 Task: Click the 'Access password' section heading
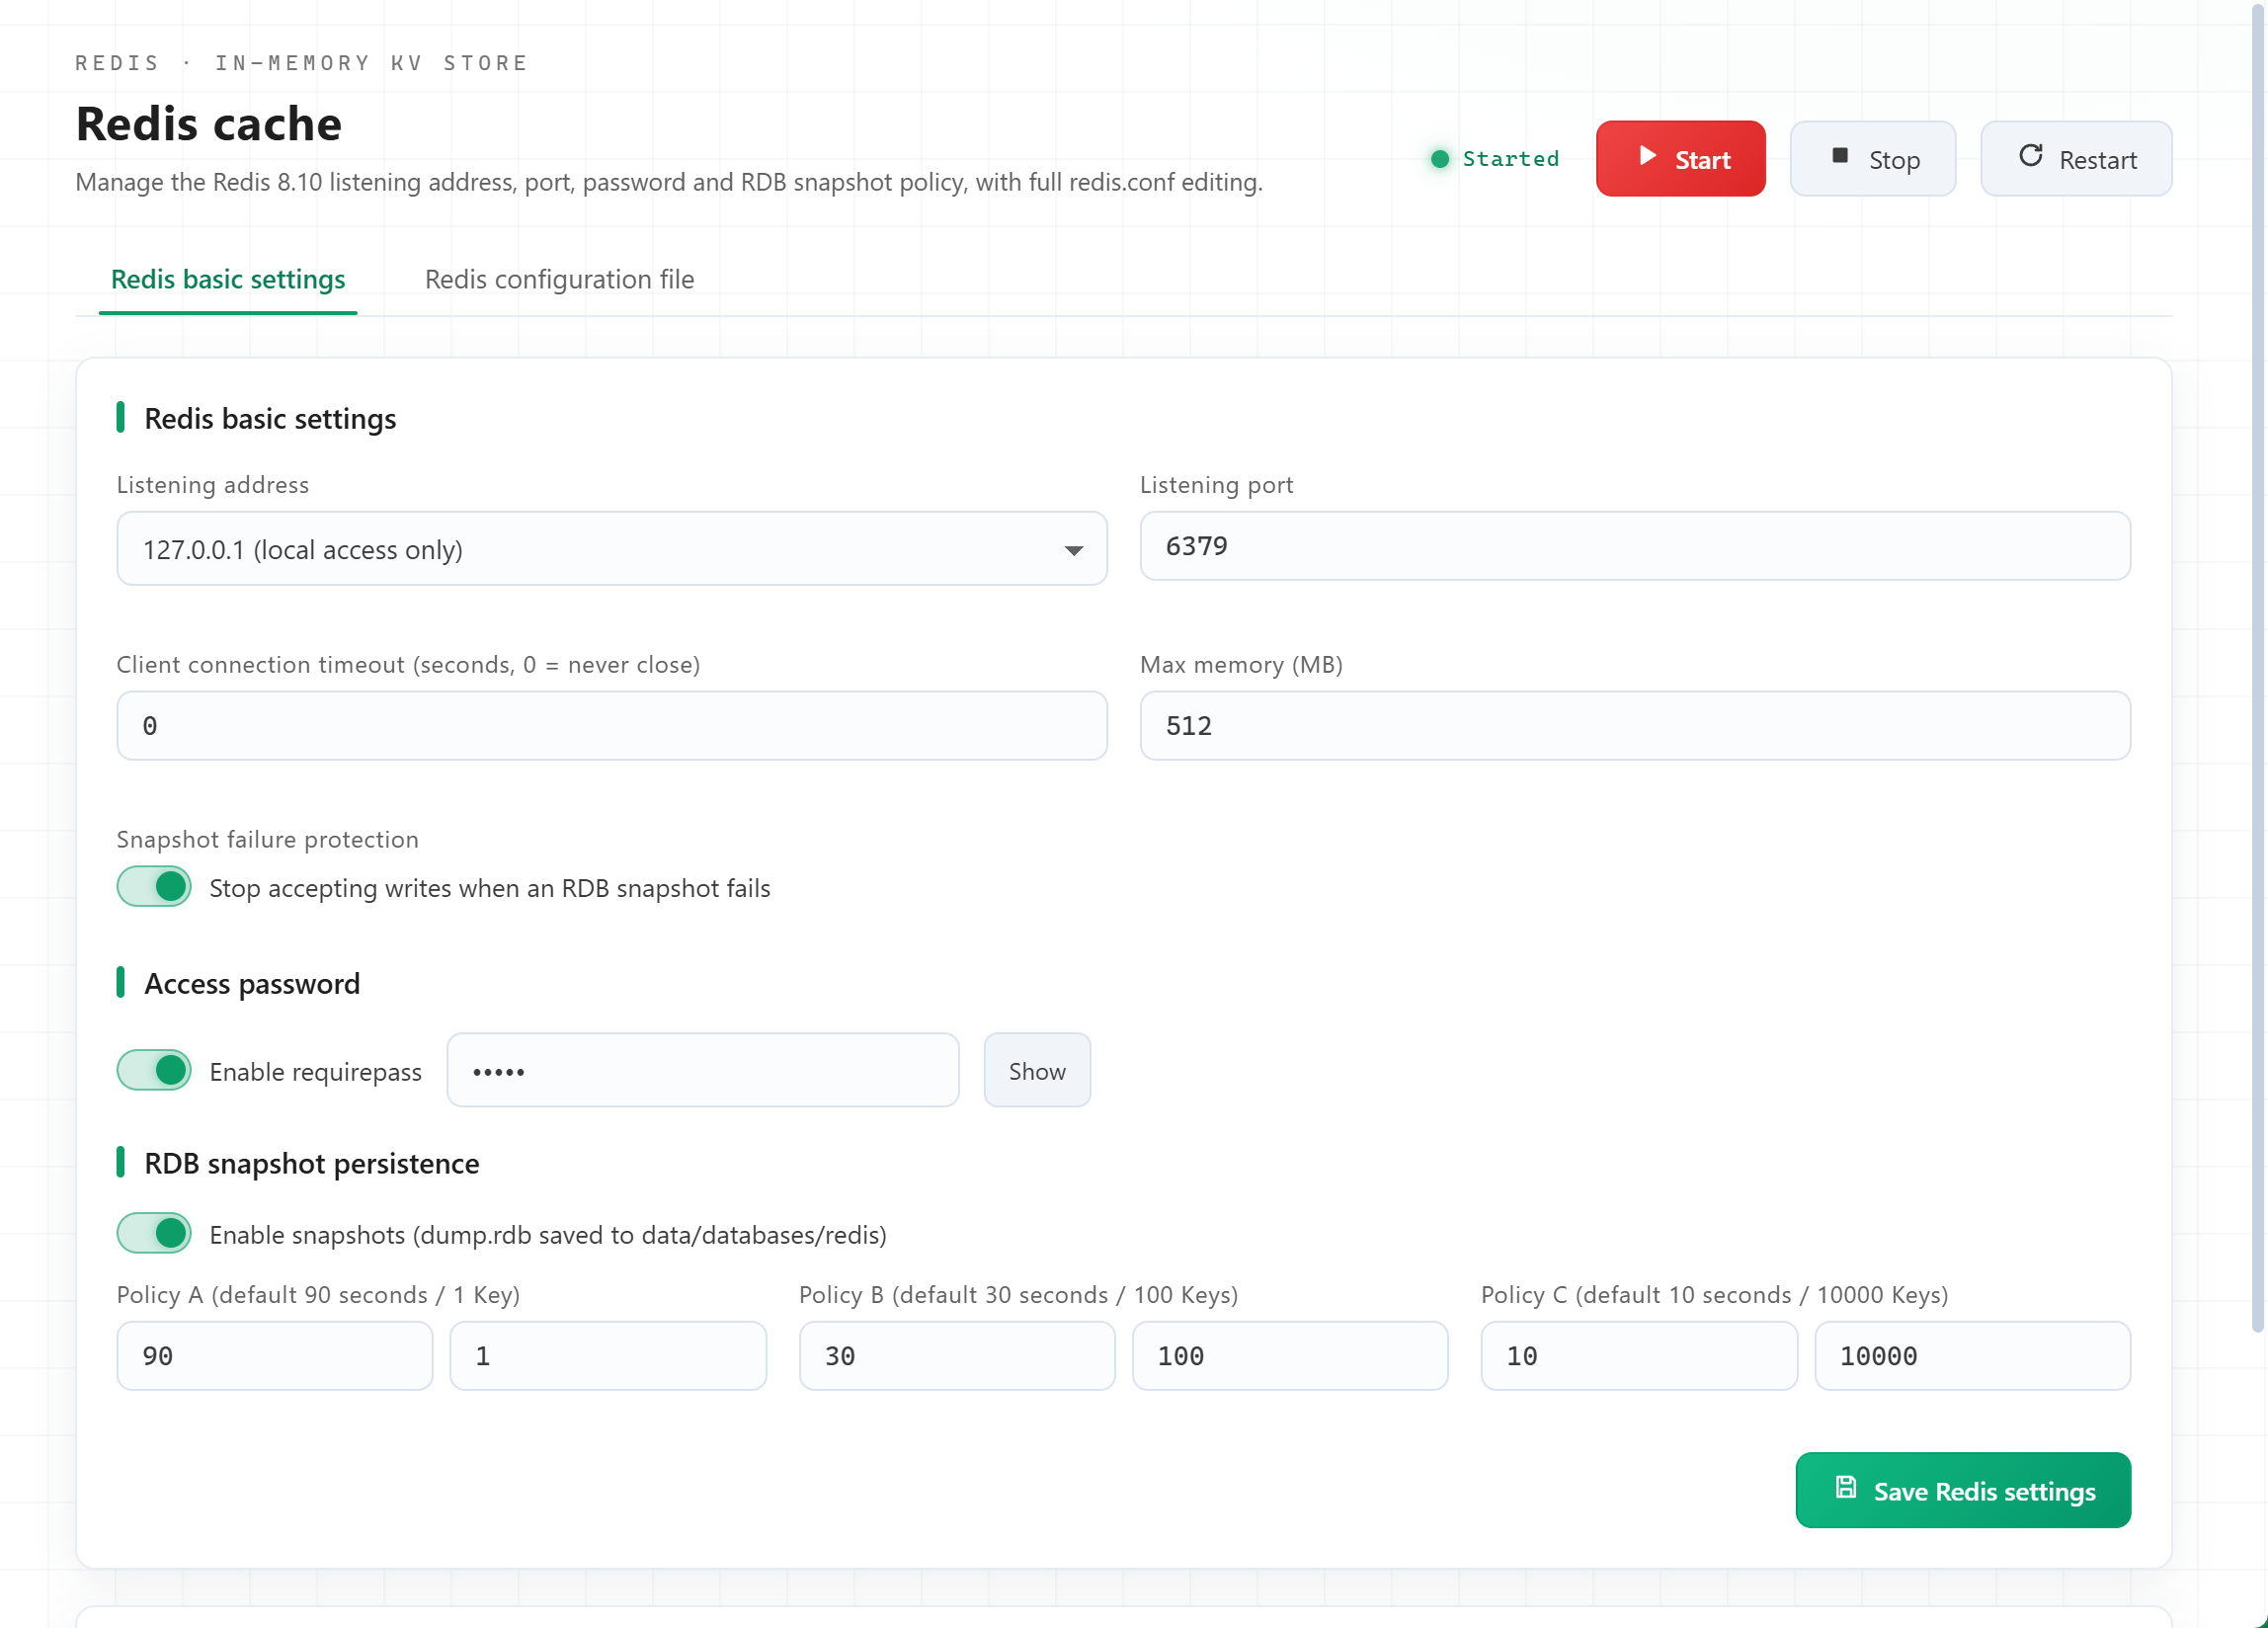[x=252, y=984]
